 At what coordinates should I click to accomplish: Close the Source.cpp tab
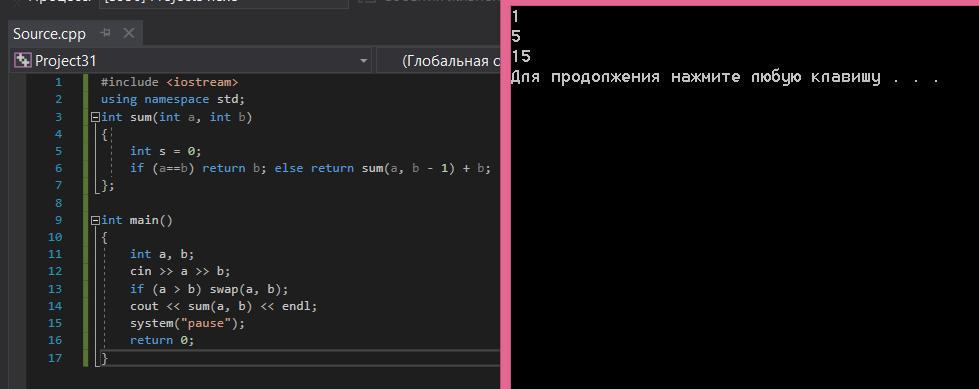[129, 33]
